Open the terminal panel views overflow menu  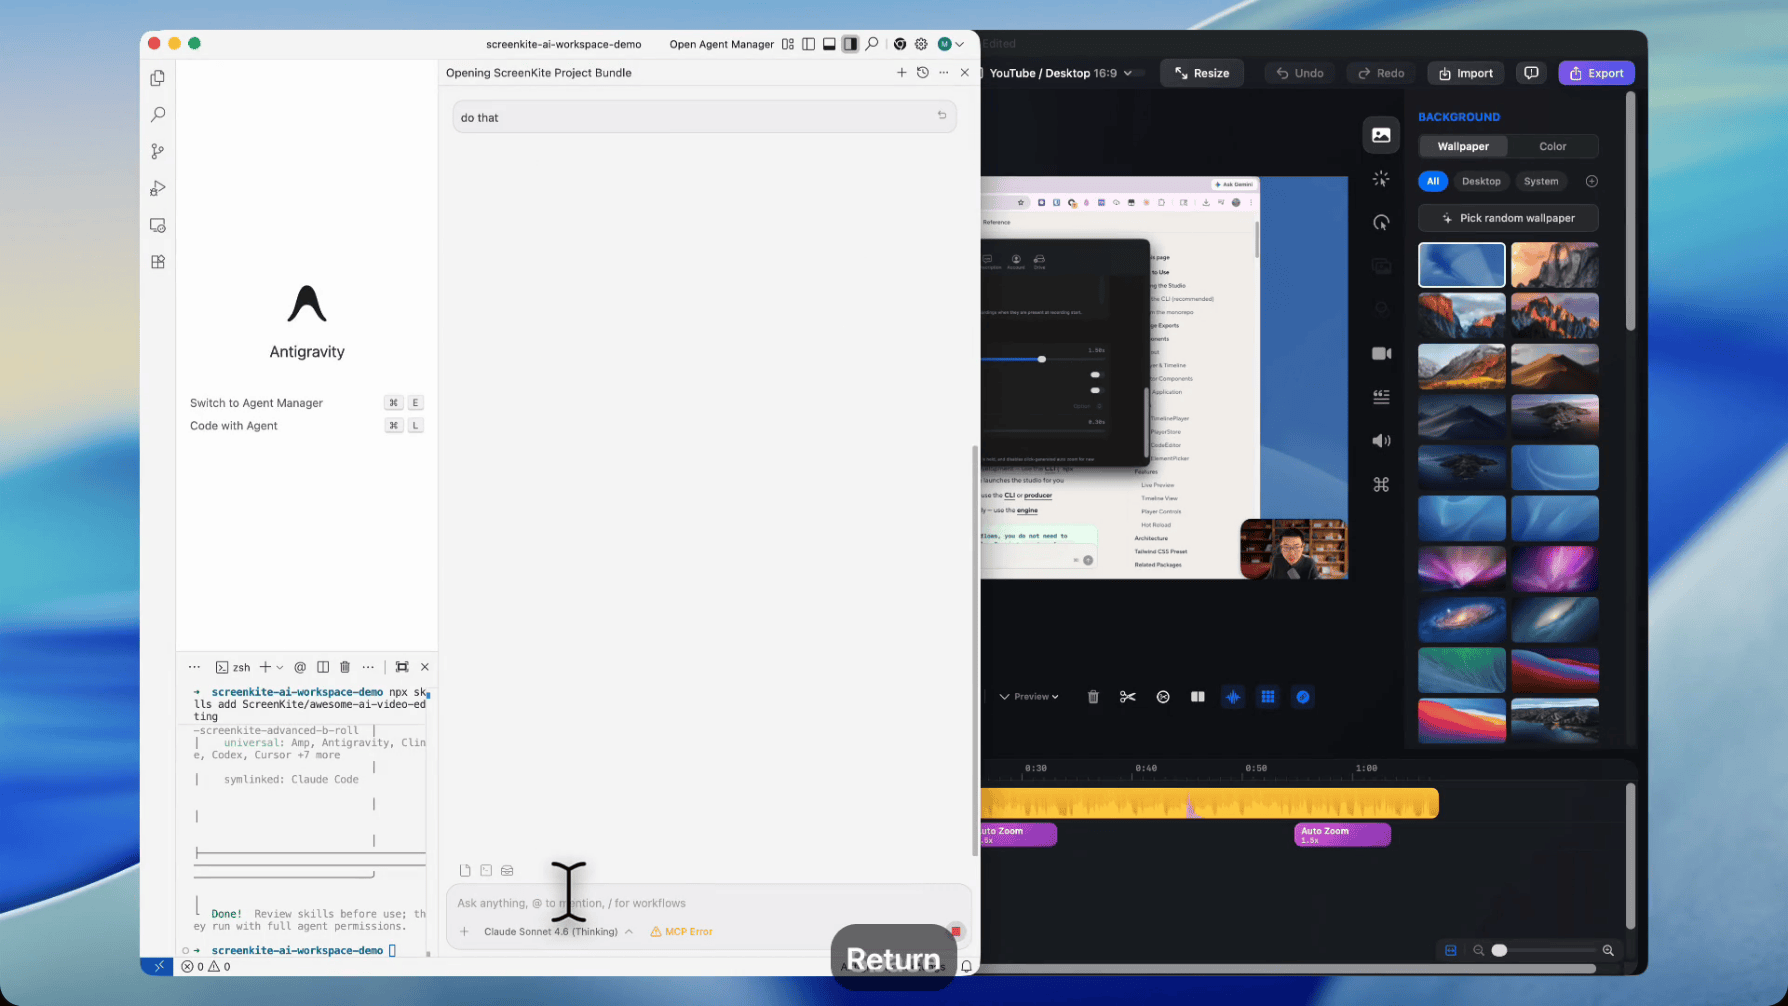(x=194, y=667)
